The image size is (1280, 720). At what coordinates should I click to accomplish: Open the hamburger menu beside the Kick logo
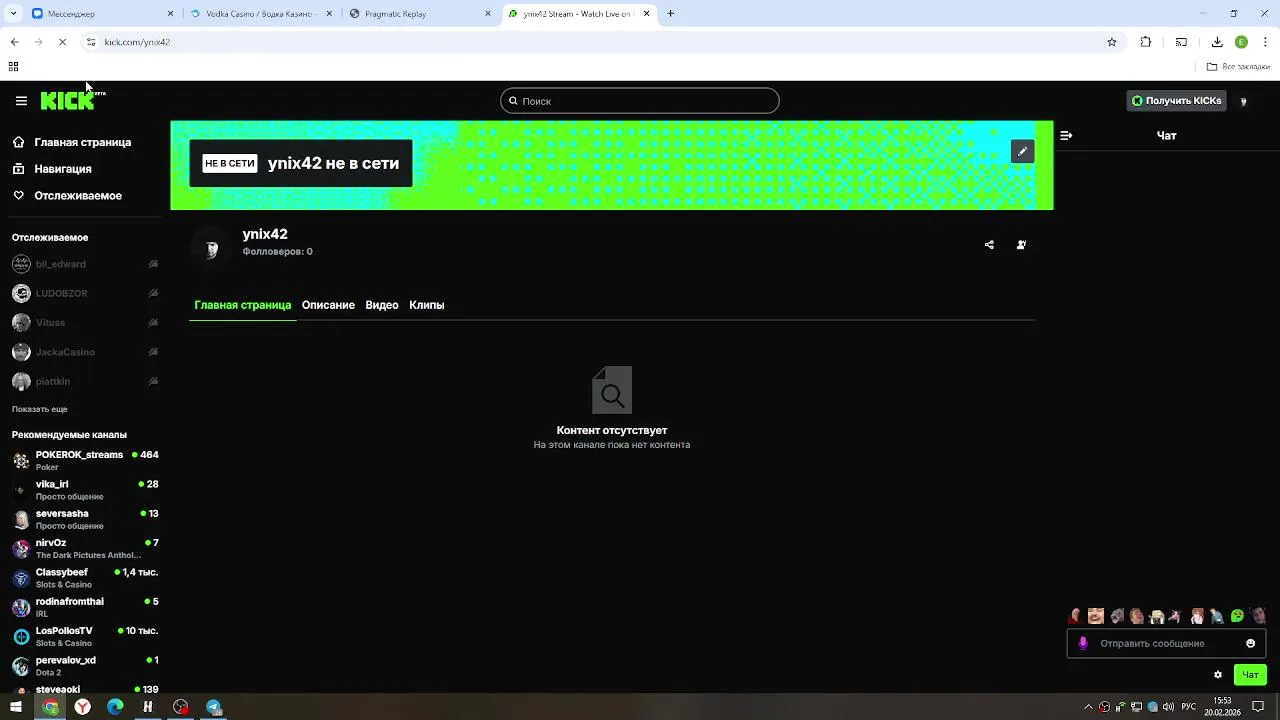point(21,101)
